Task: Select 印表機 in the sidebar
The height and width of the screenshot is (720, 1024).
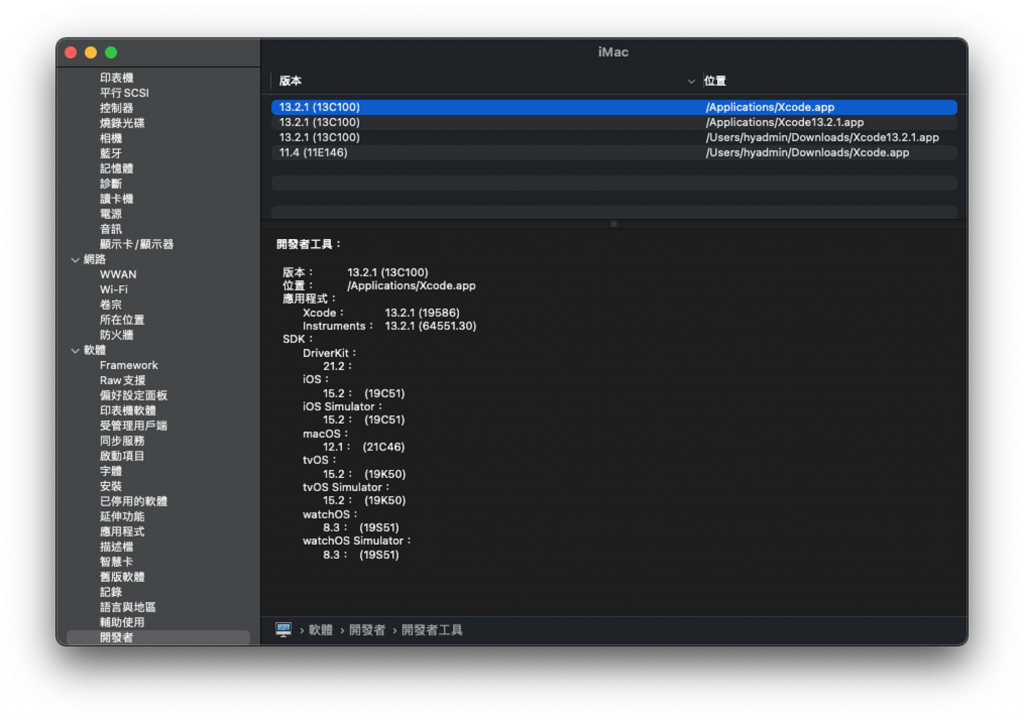Action: [116, 78]
